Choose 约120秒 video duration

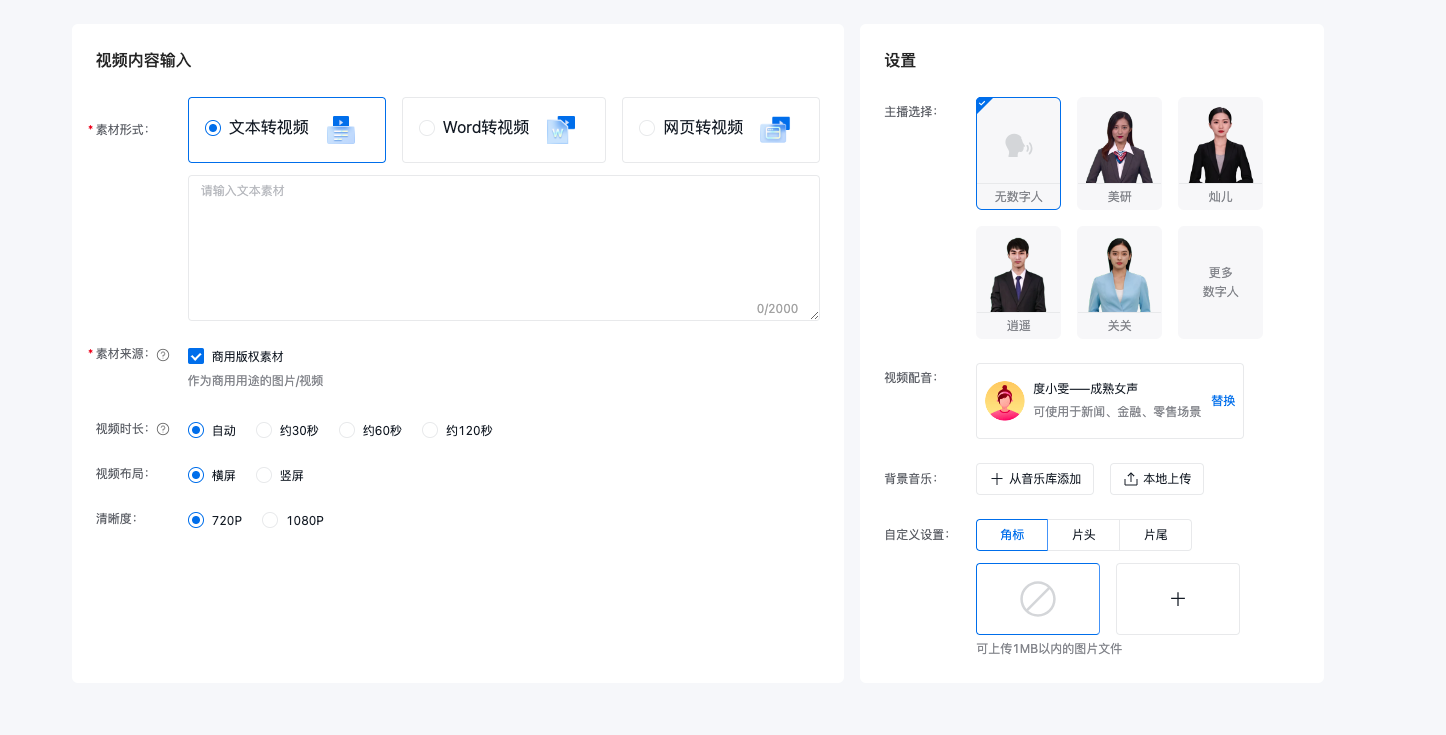(430, 430)
